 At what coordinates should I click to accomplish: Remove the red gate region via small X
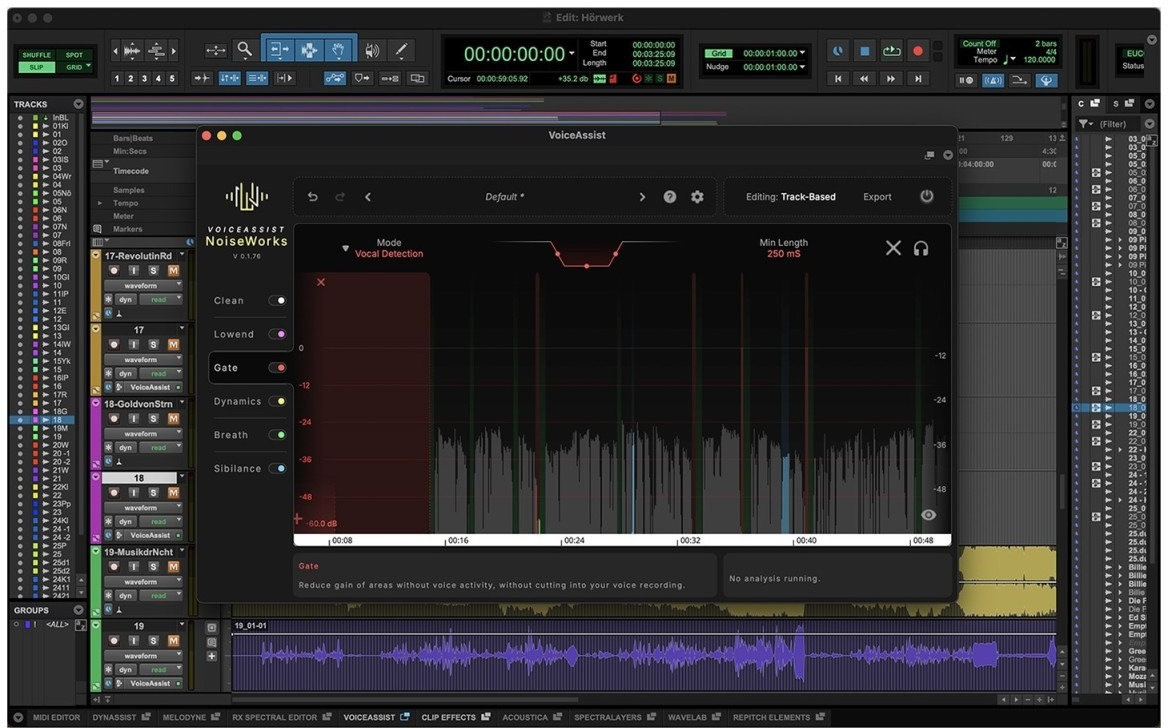point(321,282)
